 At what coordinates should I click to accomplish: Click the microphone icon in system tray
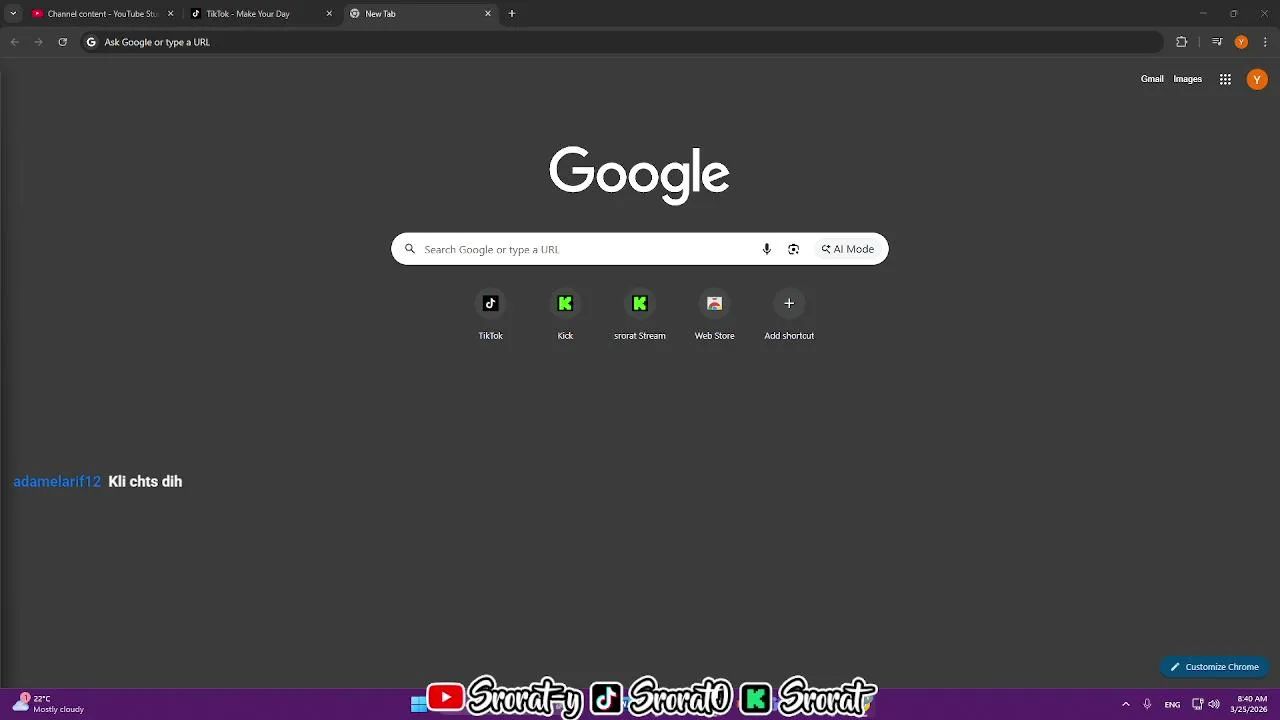[1147, 704]
